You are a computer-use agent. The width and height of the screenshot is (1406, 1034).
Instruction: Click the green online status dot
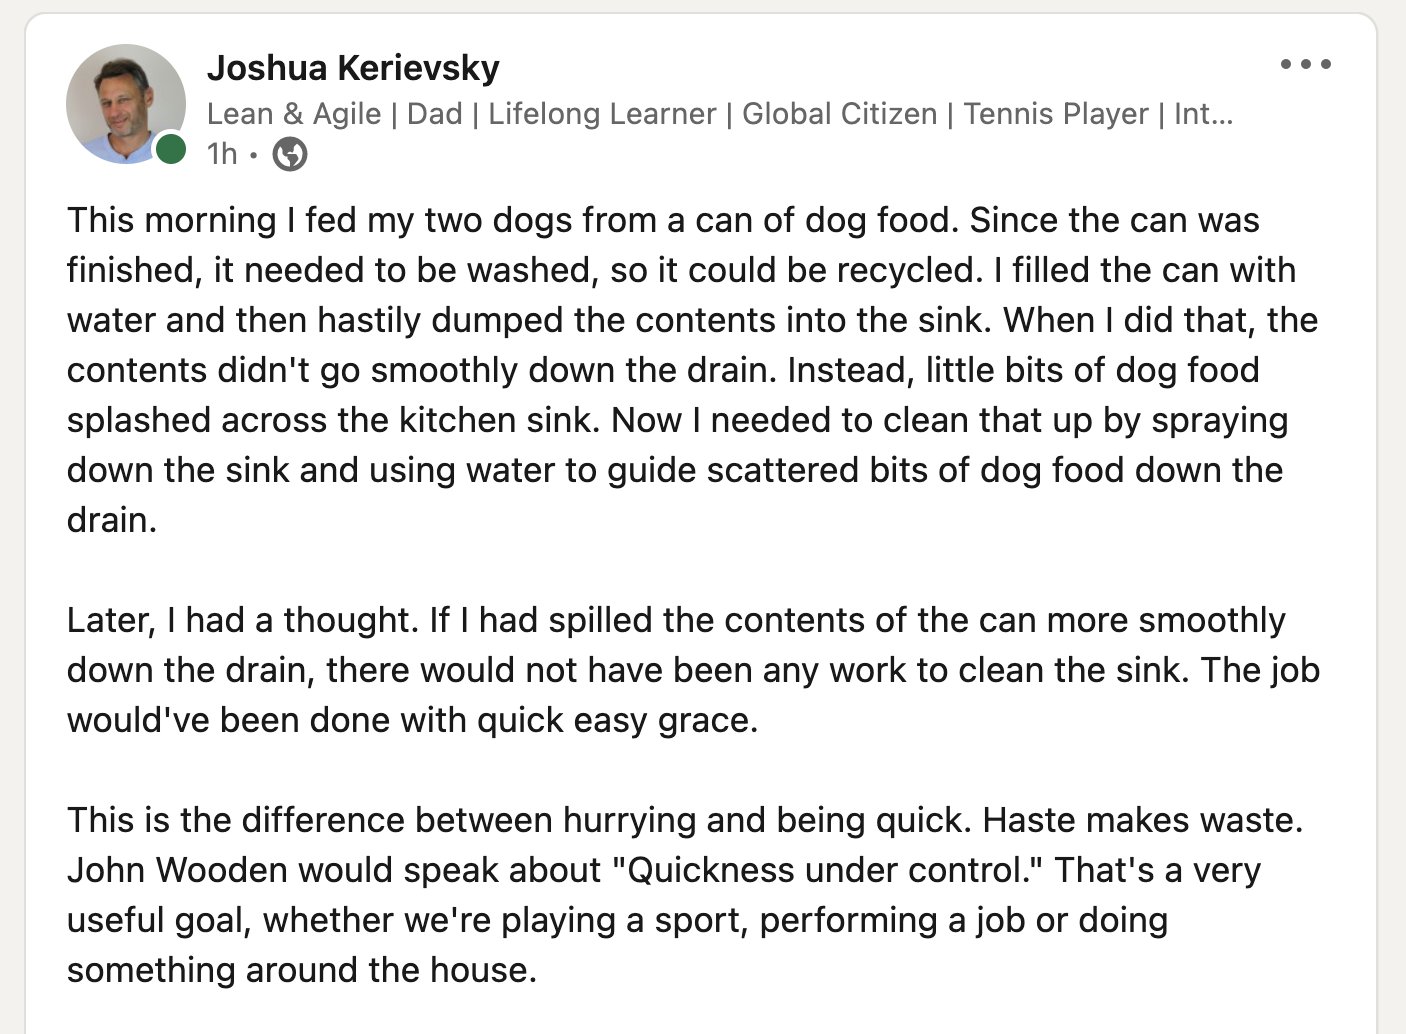171,149
